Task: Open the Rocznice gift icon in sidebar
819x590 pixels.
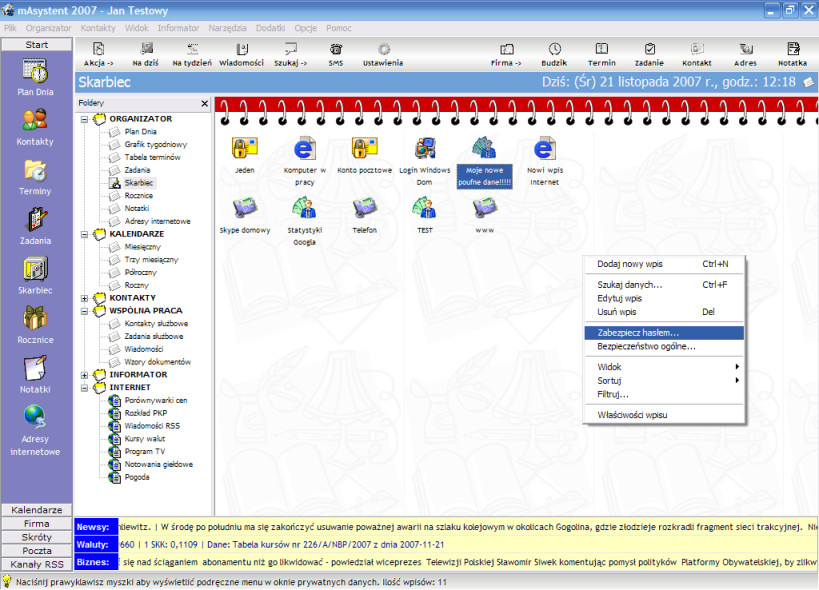Action: pyautogui.click(x=35, y=318)
